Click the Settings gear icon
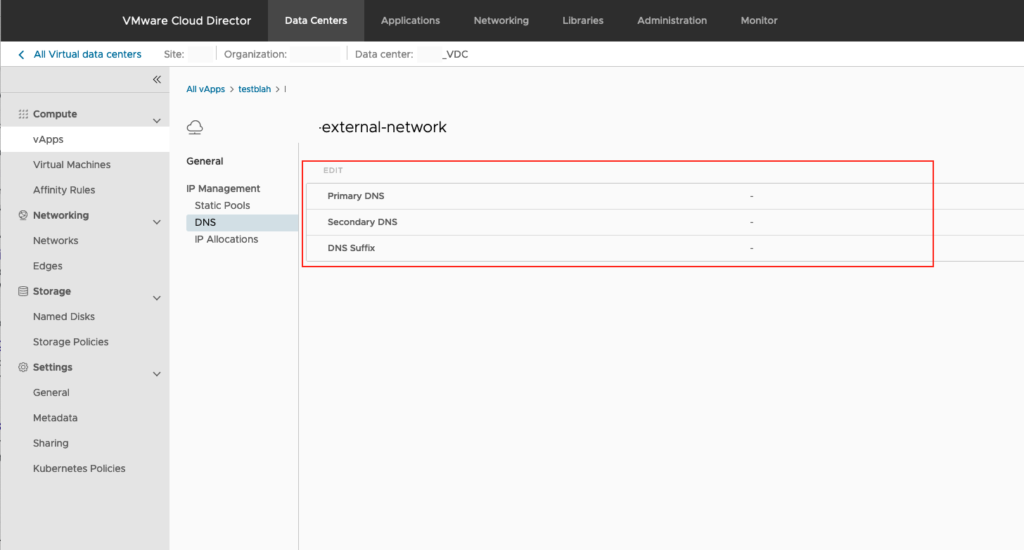 [23, 367]
